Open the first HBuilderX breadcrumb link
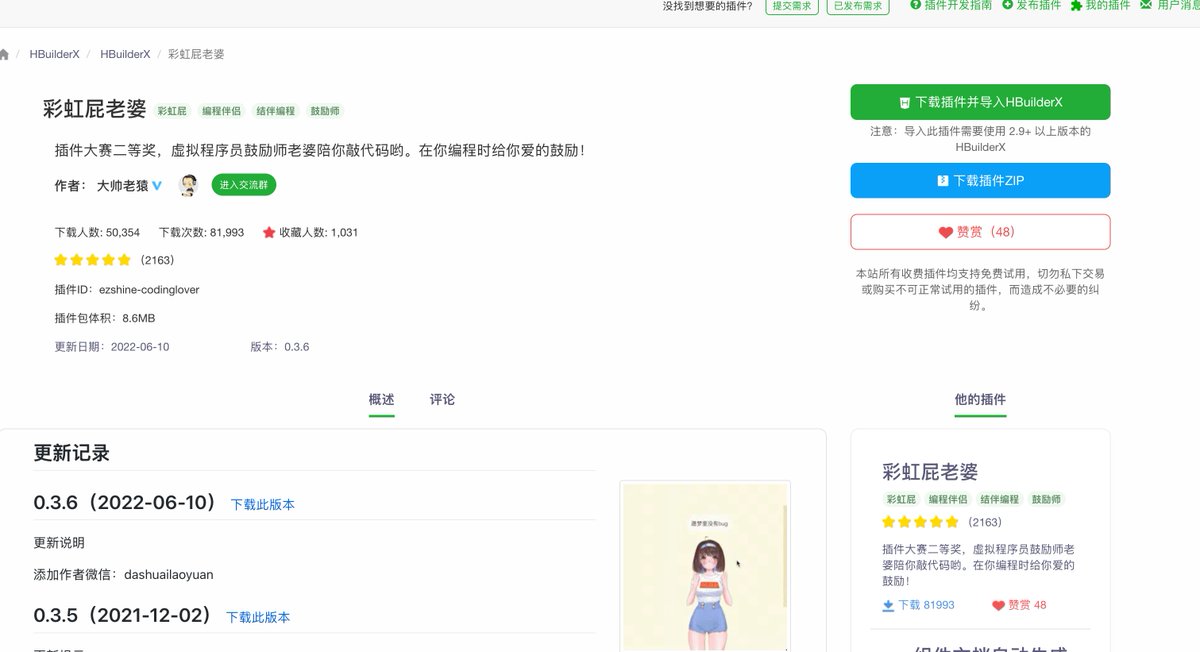The width and height of the screenshot is (1200, 652). pyautogui.click(x=54, y=54)
